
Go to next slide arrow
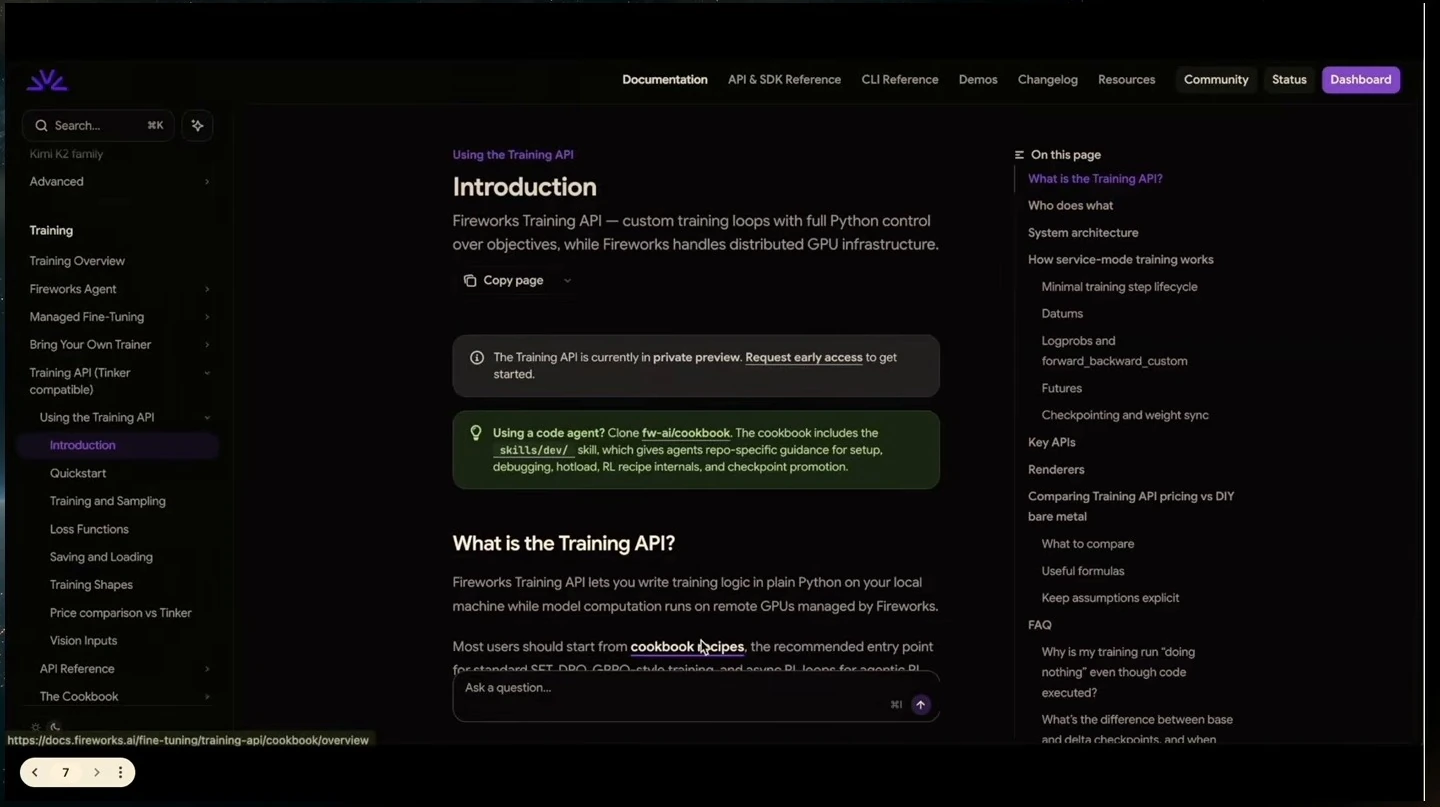tap(96, 773)
